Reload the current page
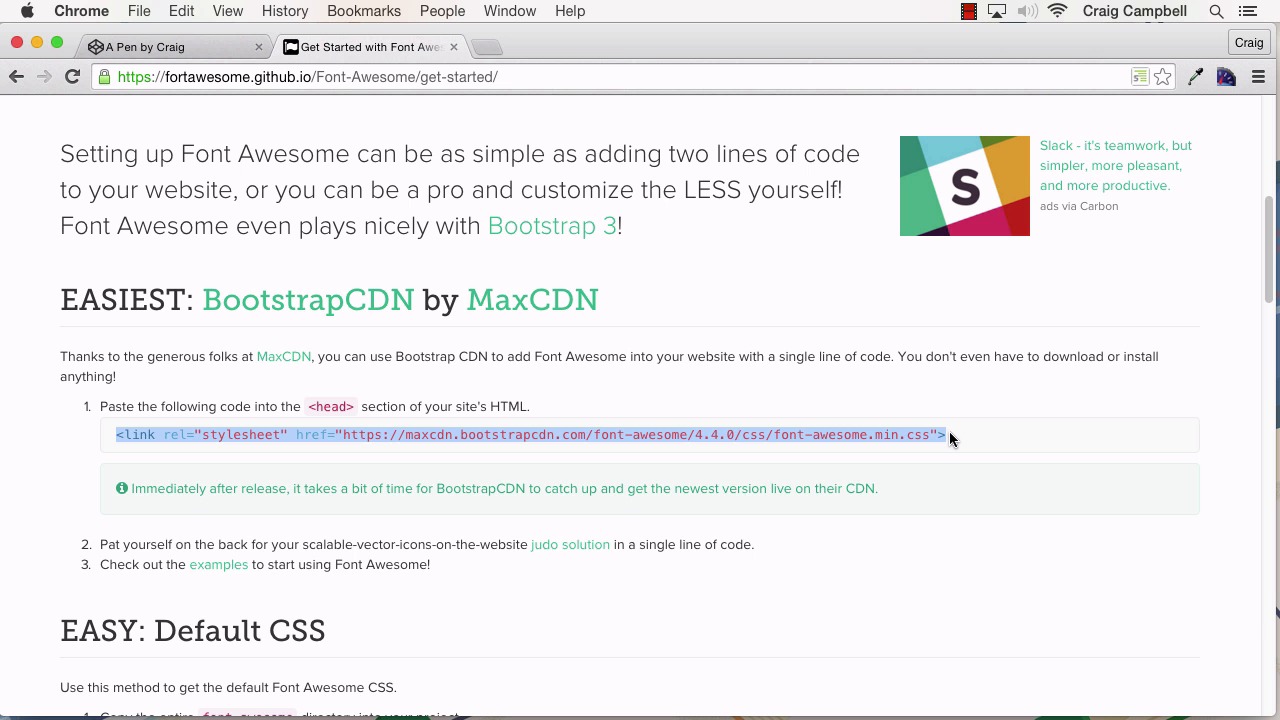Viewport: 1280px width, 720px height. click(x=72, y=77)
